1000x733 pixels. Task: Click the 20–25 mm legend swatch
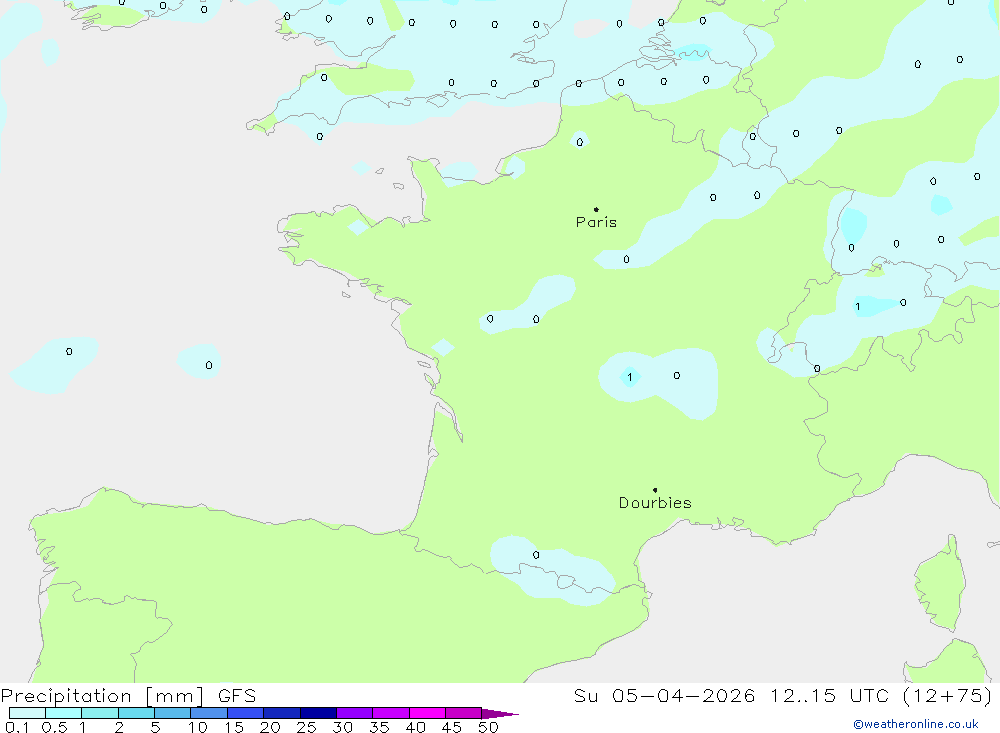click(x=282, y=713)
